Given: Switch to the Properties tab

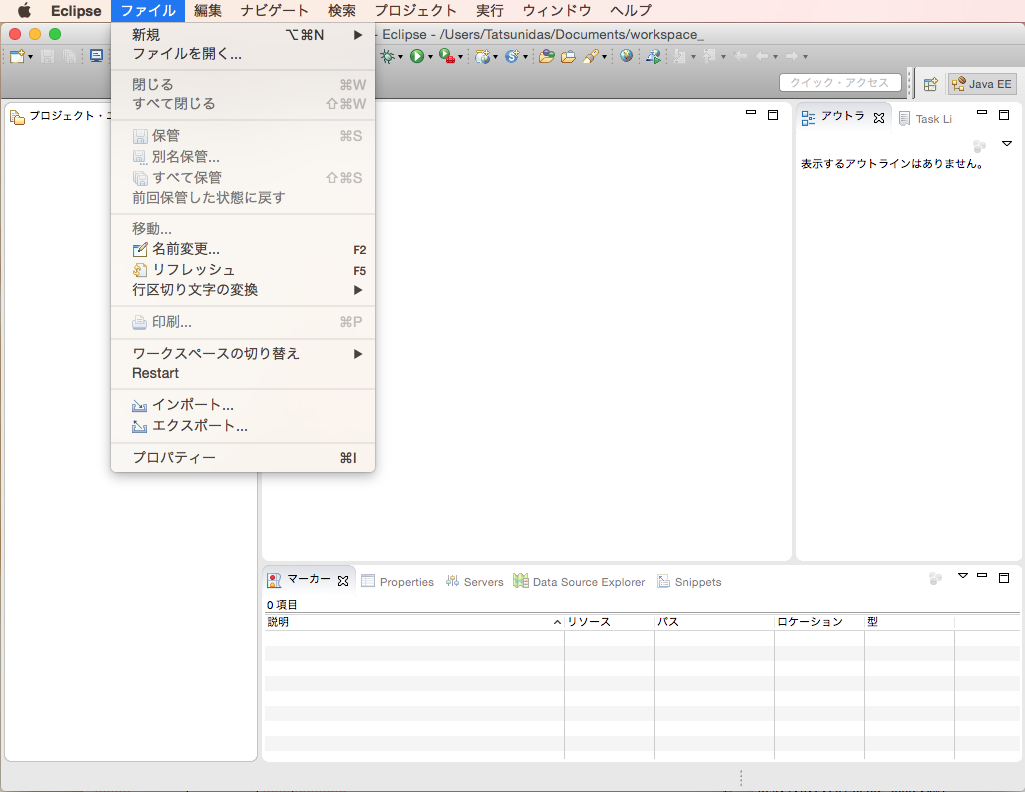Looking at the screenshot, I should pos(397,582).
